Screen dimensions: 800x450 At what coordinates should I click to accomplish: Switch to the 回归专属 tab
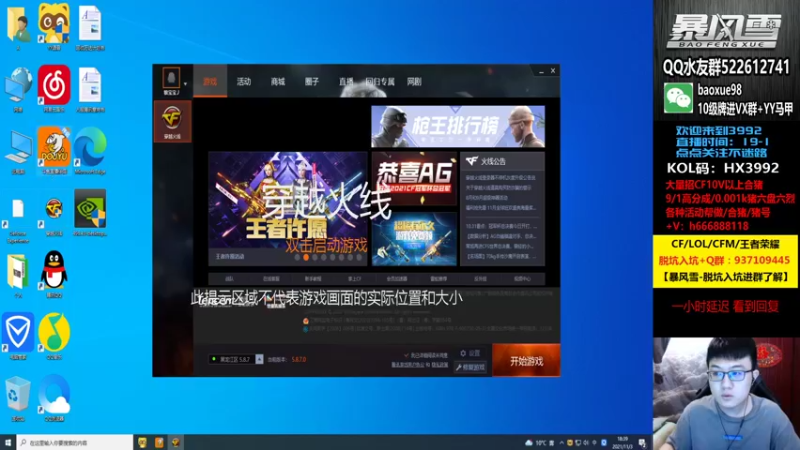click(x=380, y=82)
